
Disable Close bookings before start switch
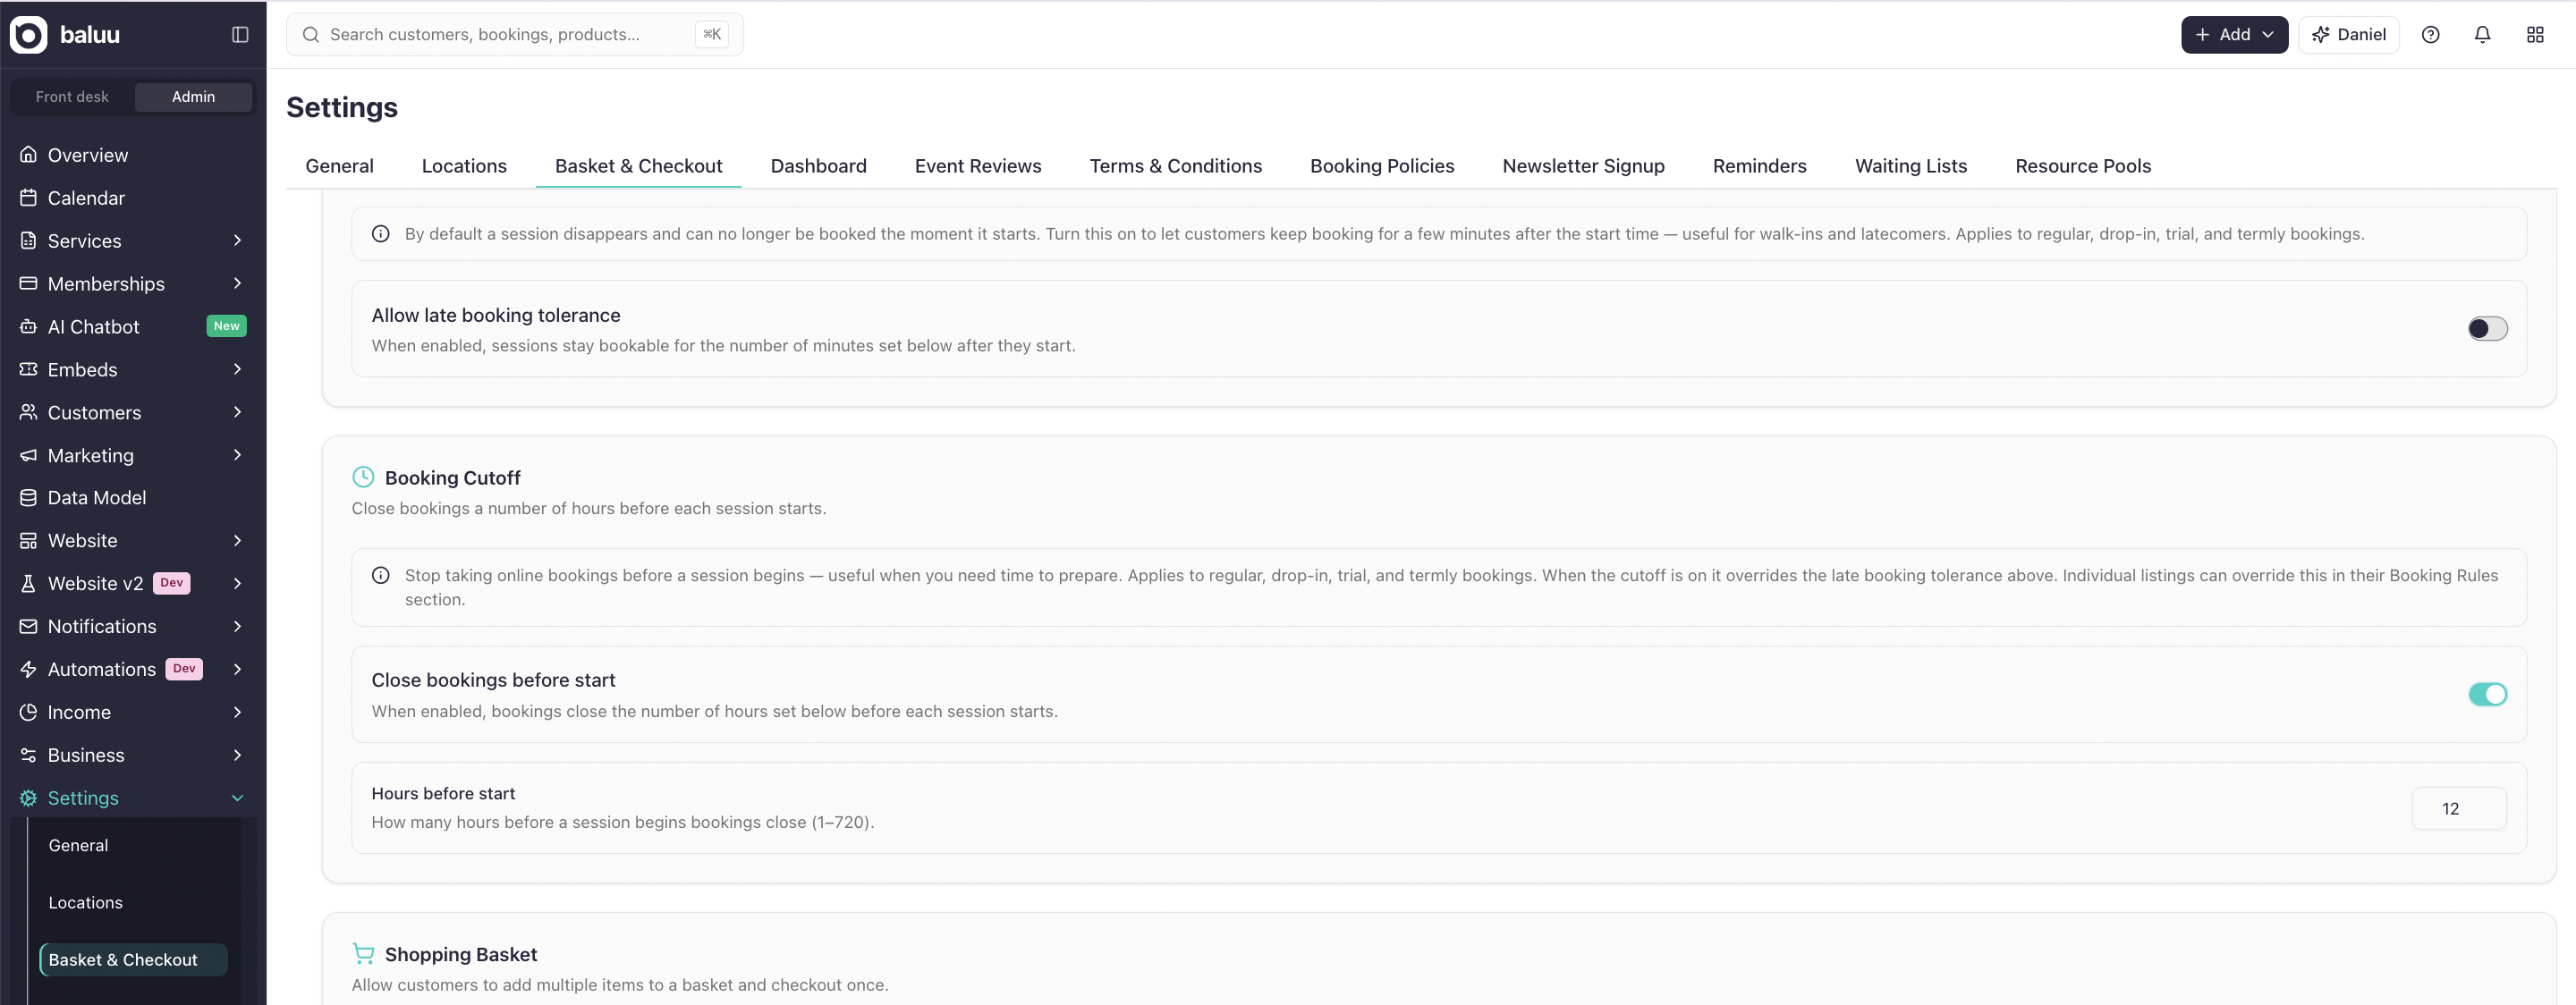2487,694
